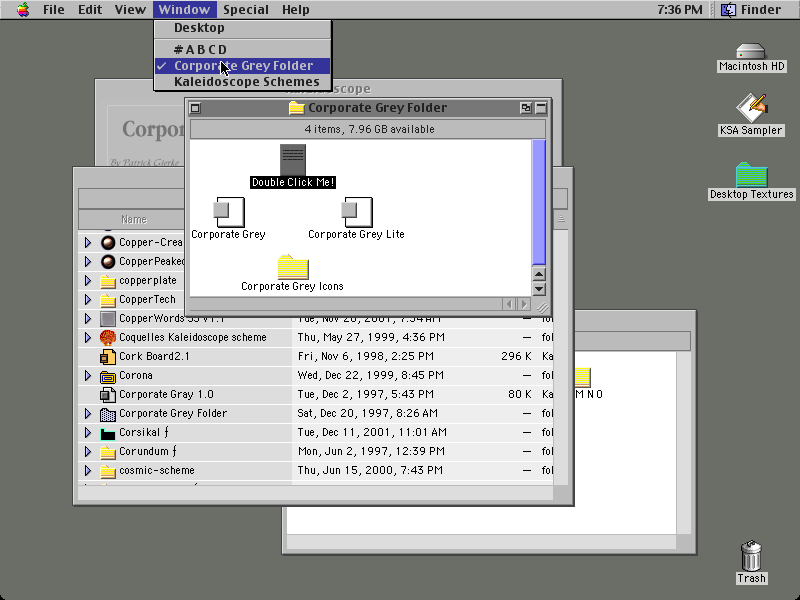The image size is (800, 600).
Task: Expand the Corporate Grey Folder list triangle
Action: pyautogui.click(x=88, y=413)
